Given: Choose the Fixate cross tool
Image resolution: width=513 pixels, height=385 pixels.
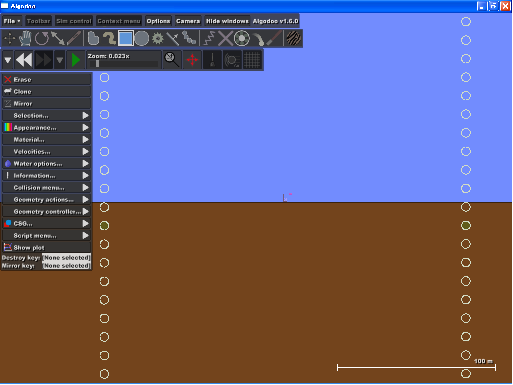Looking at the screenshot, I should pyautogui.click(x=225, y=38).
